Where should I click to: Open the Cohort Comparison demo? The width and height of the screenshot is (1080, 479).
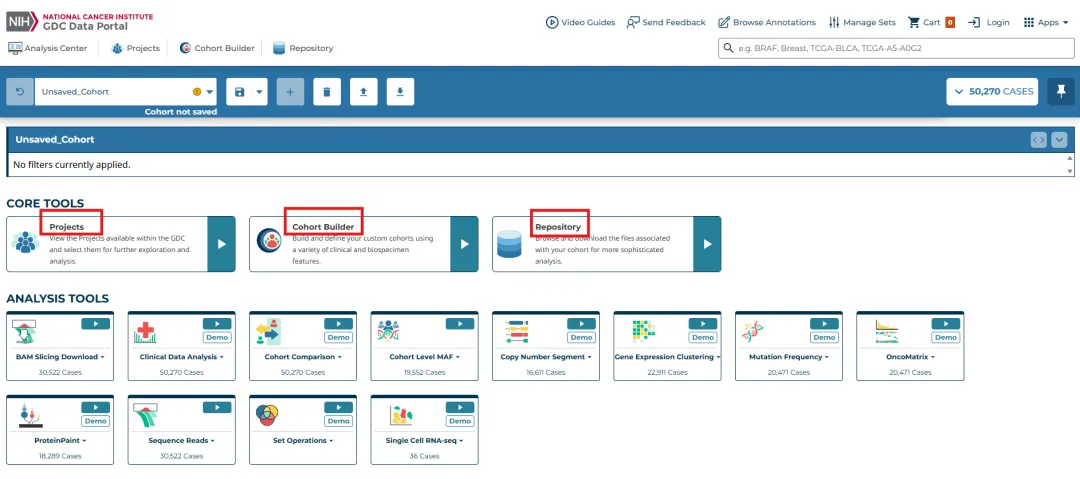(338, 338)
